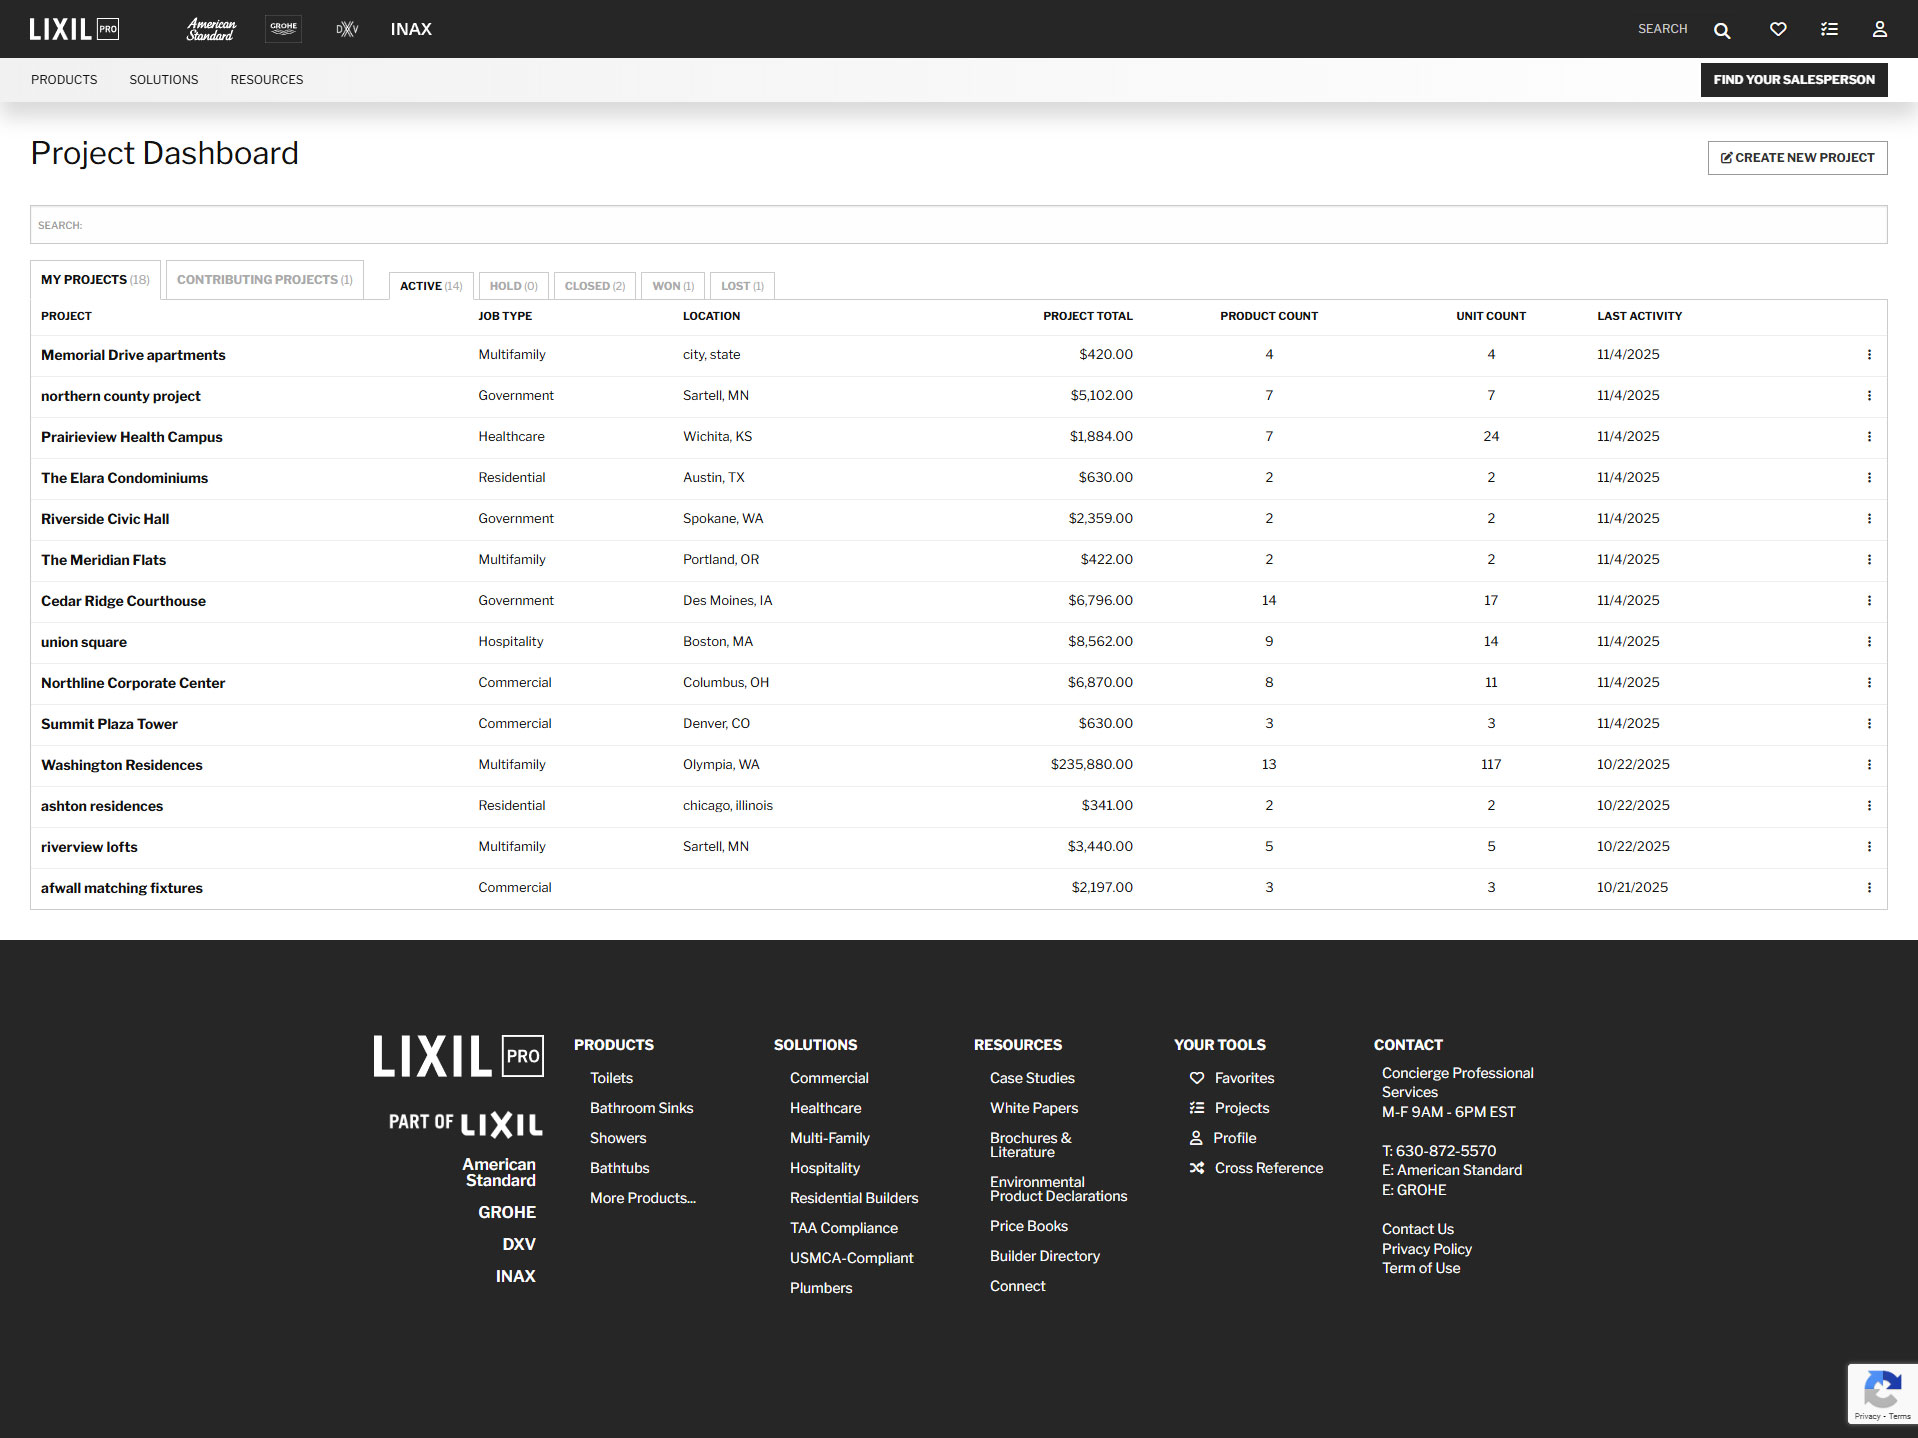Click the CREATE NEW PROJECT button
Screen dimensions: 1918x1438
[x=1796, y=157]
